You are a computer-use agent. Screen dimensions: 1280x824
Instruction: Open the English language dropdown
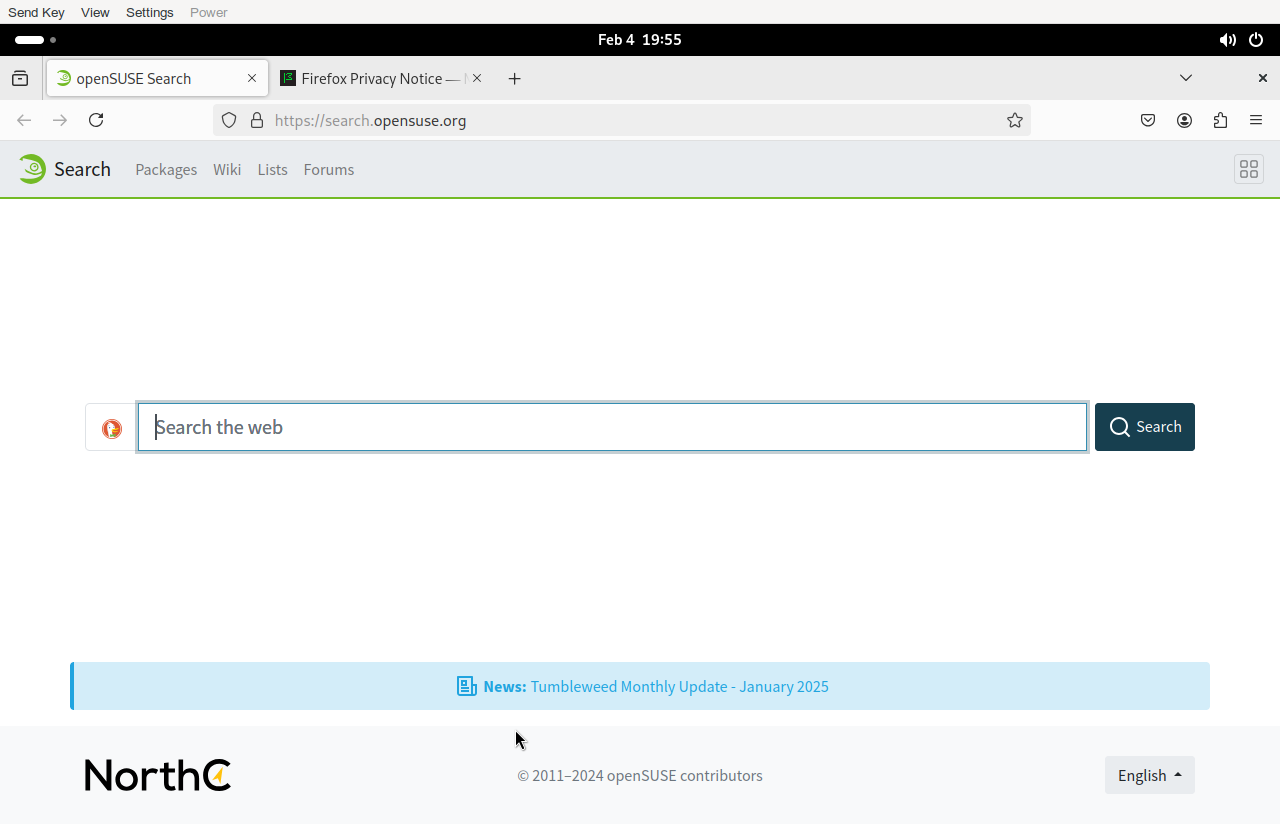[1150, 775]
